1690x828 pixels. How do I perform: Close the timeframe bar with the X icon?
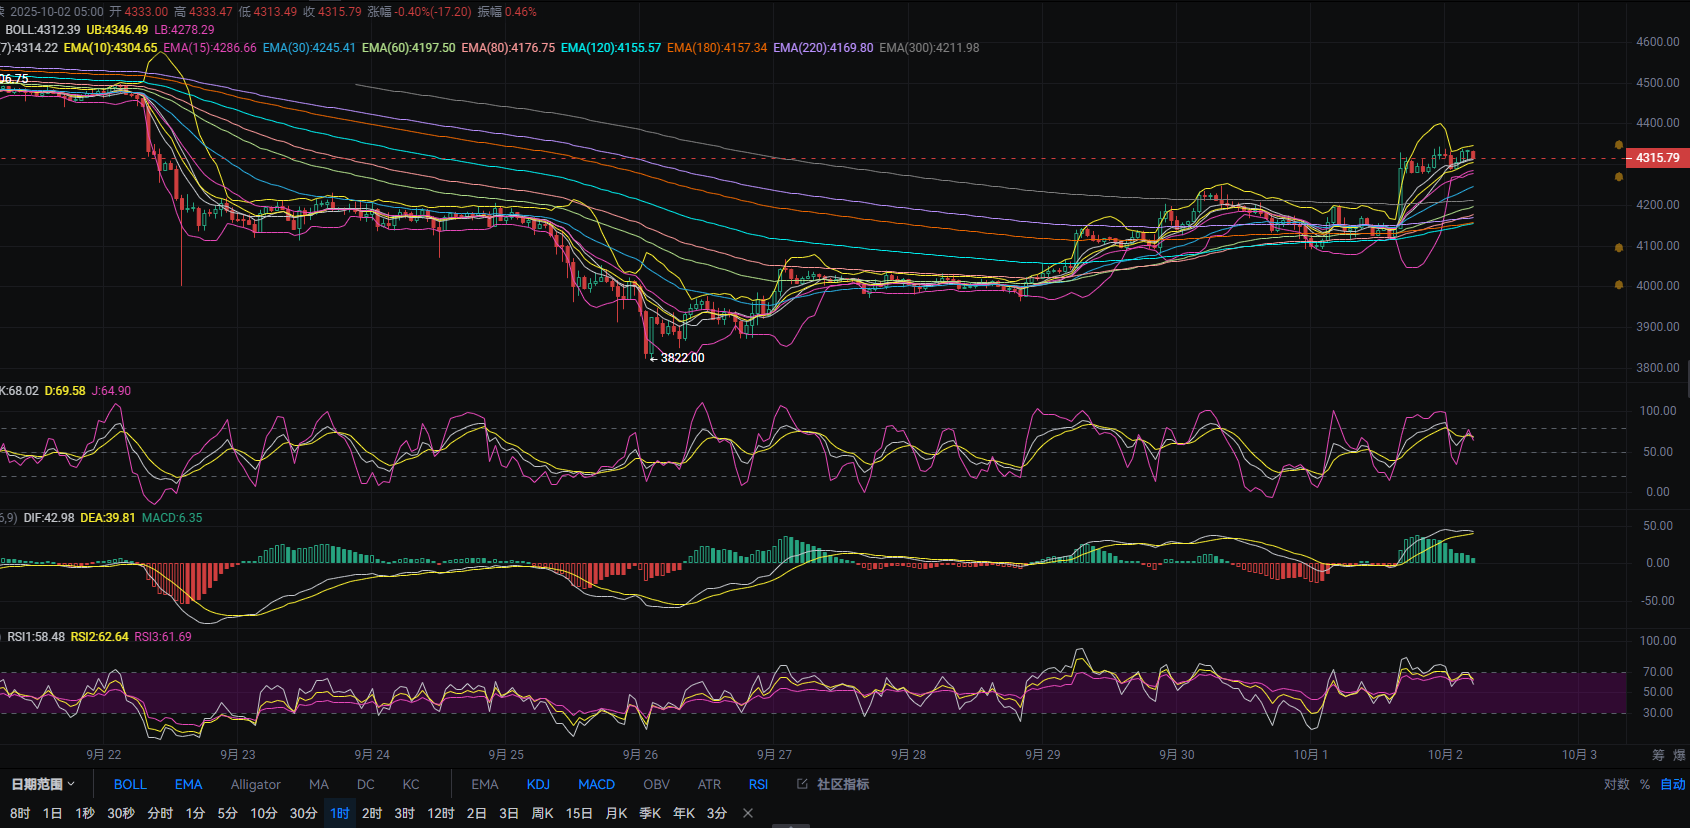[x=748, y=813]
